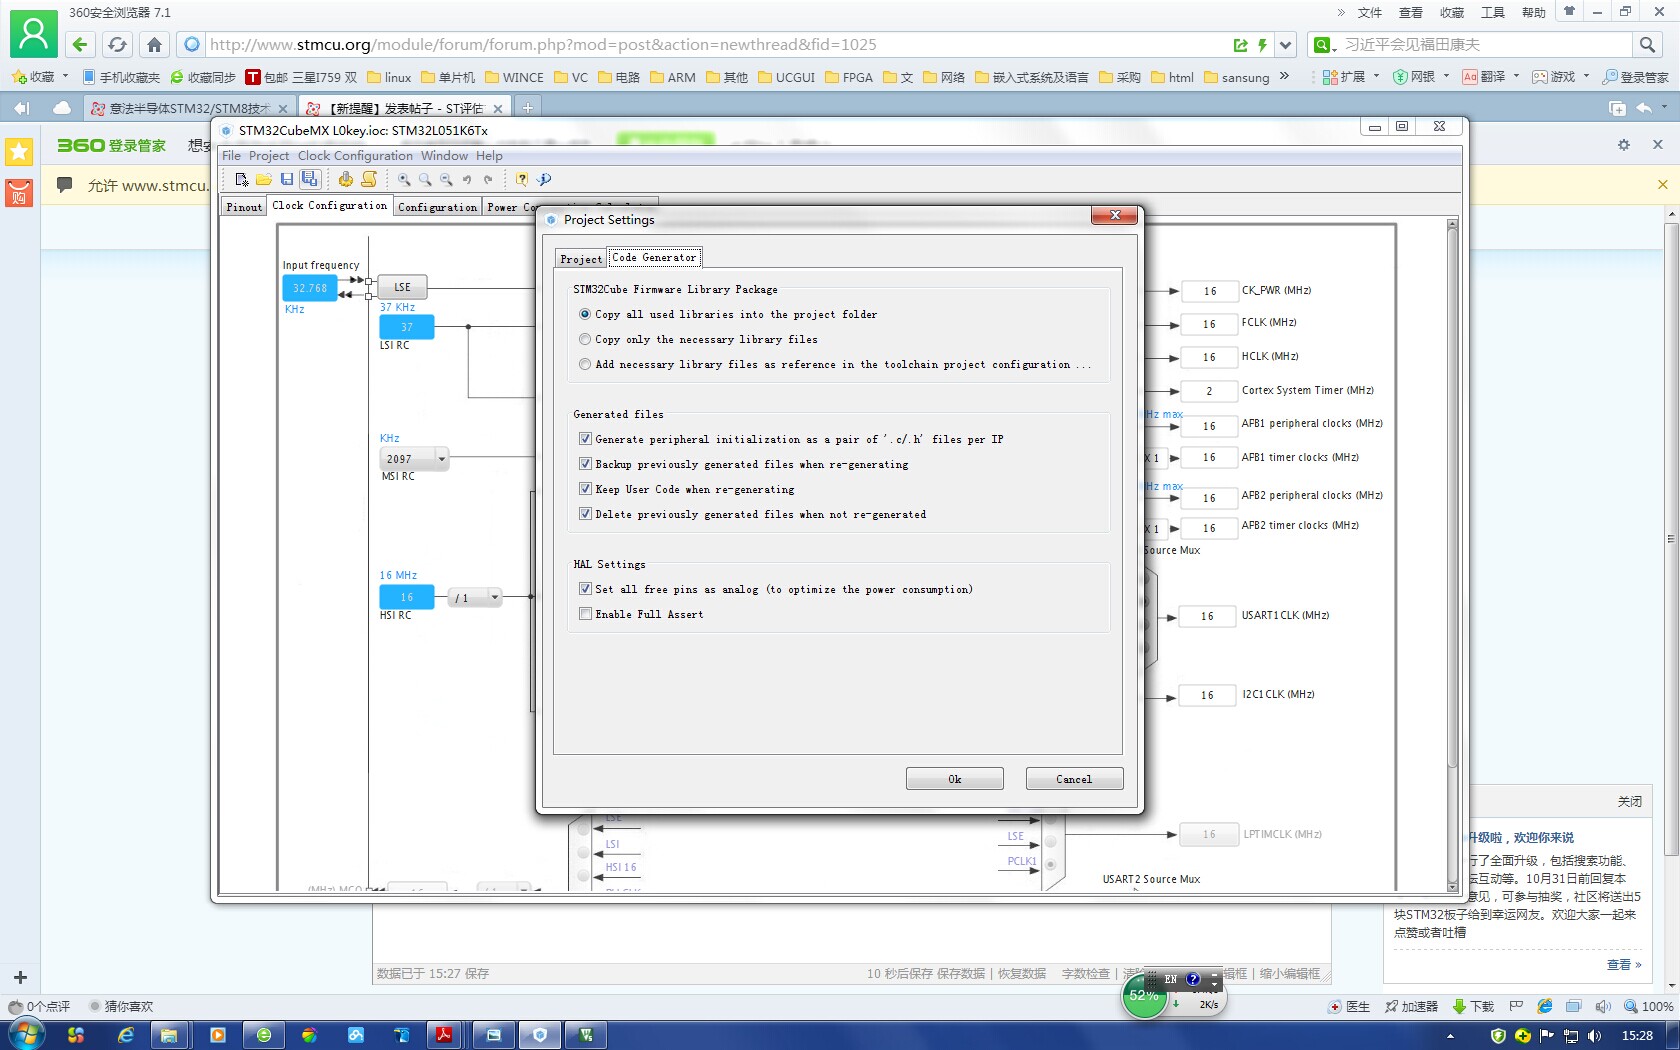Switch to the Pinout tab
The width and height of the screenshot is (1680, 1050).
point(244,207)
